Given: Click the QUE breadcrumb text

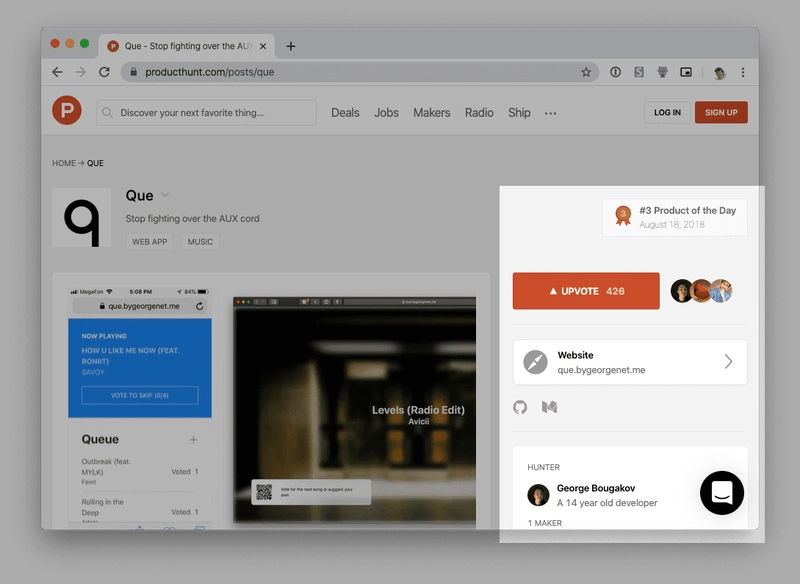Looking at the screenshot, I should (95, 163).
